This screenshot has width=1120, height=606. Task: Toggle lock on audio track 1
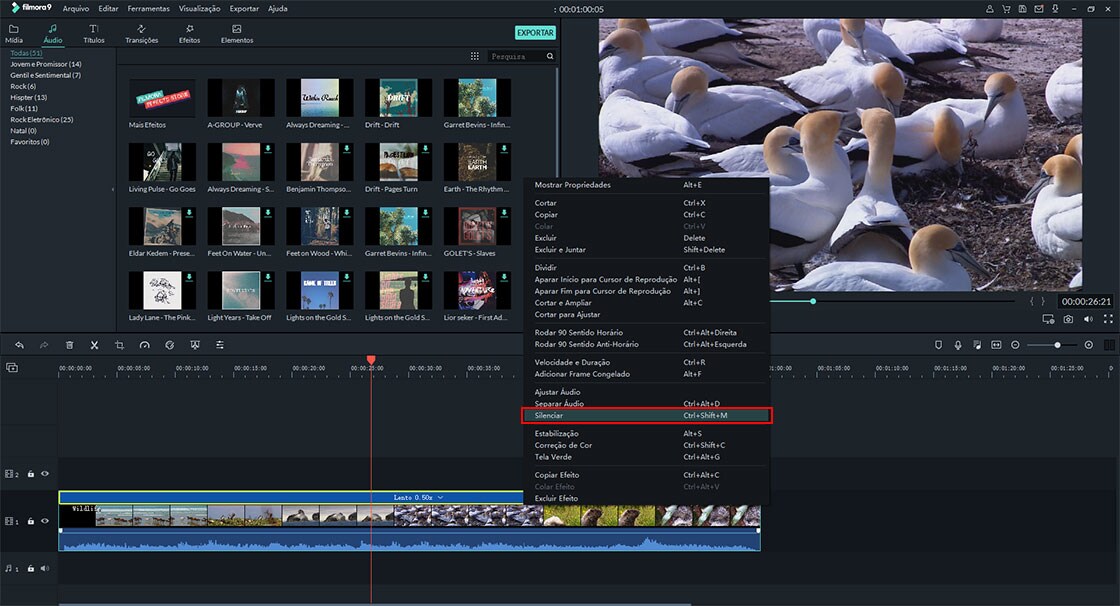pyautogui.click(x=31, y=569)
